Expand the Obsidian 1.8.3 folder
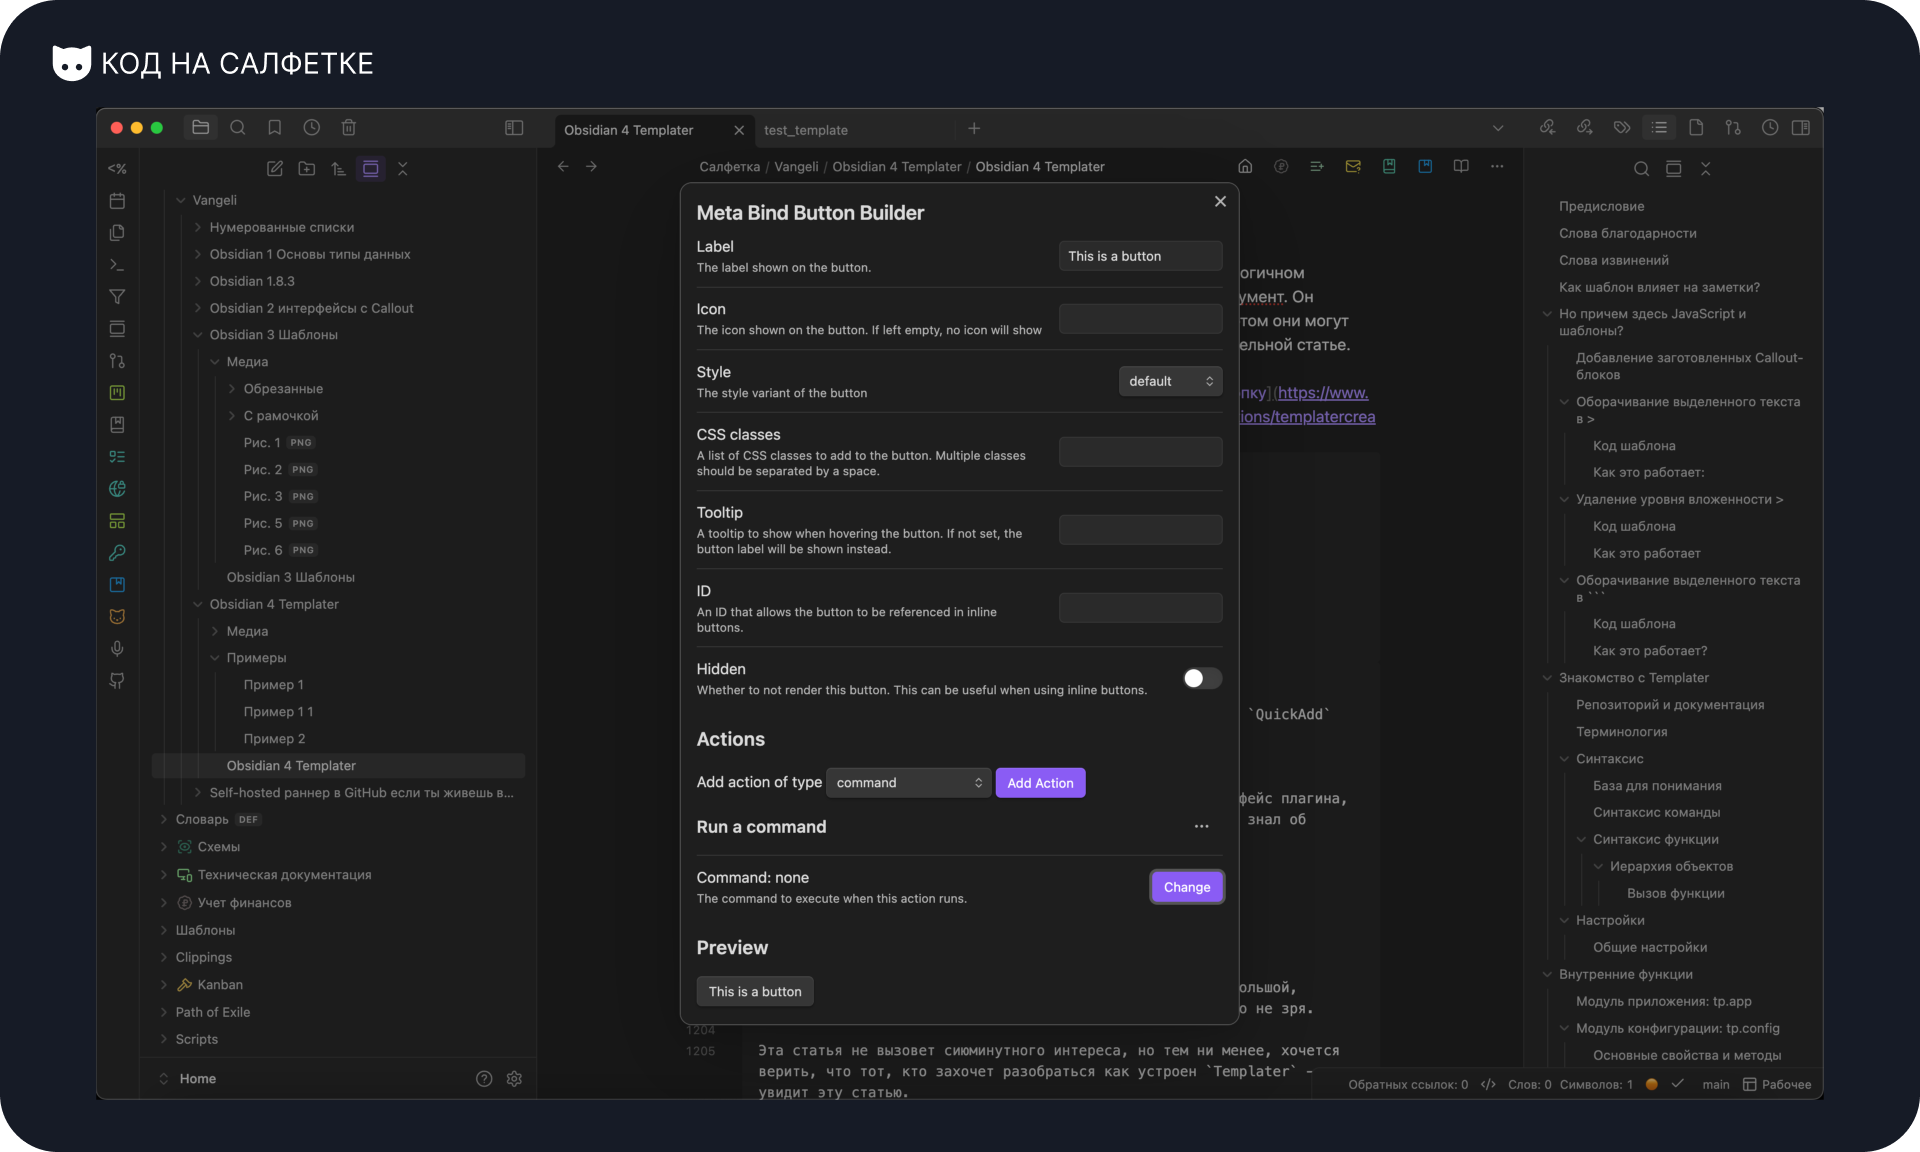 198,282
